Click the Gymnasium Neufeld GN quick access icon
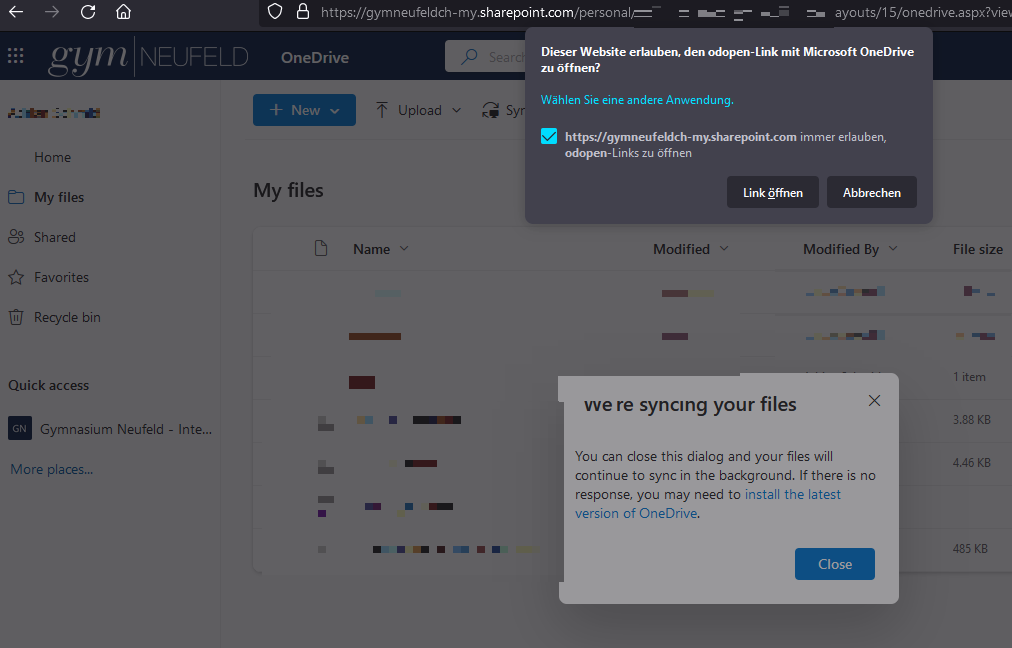The image size is (1012, 648). pyautogui.click(x=19, y=429)
